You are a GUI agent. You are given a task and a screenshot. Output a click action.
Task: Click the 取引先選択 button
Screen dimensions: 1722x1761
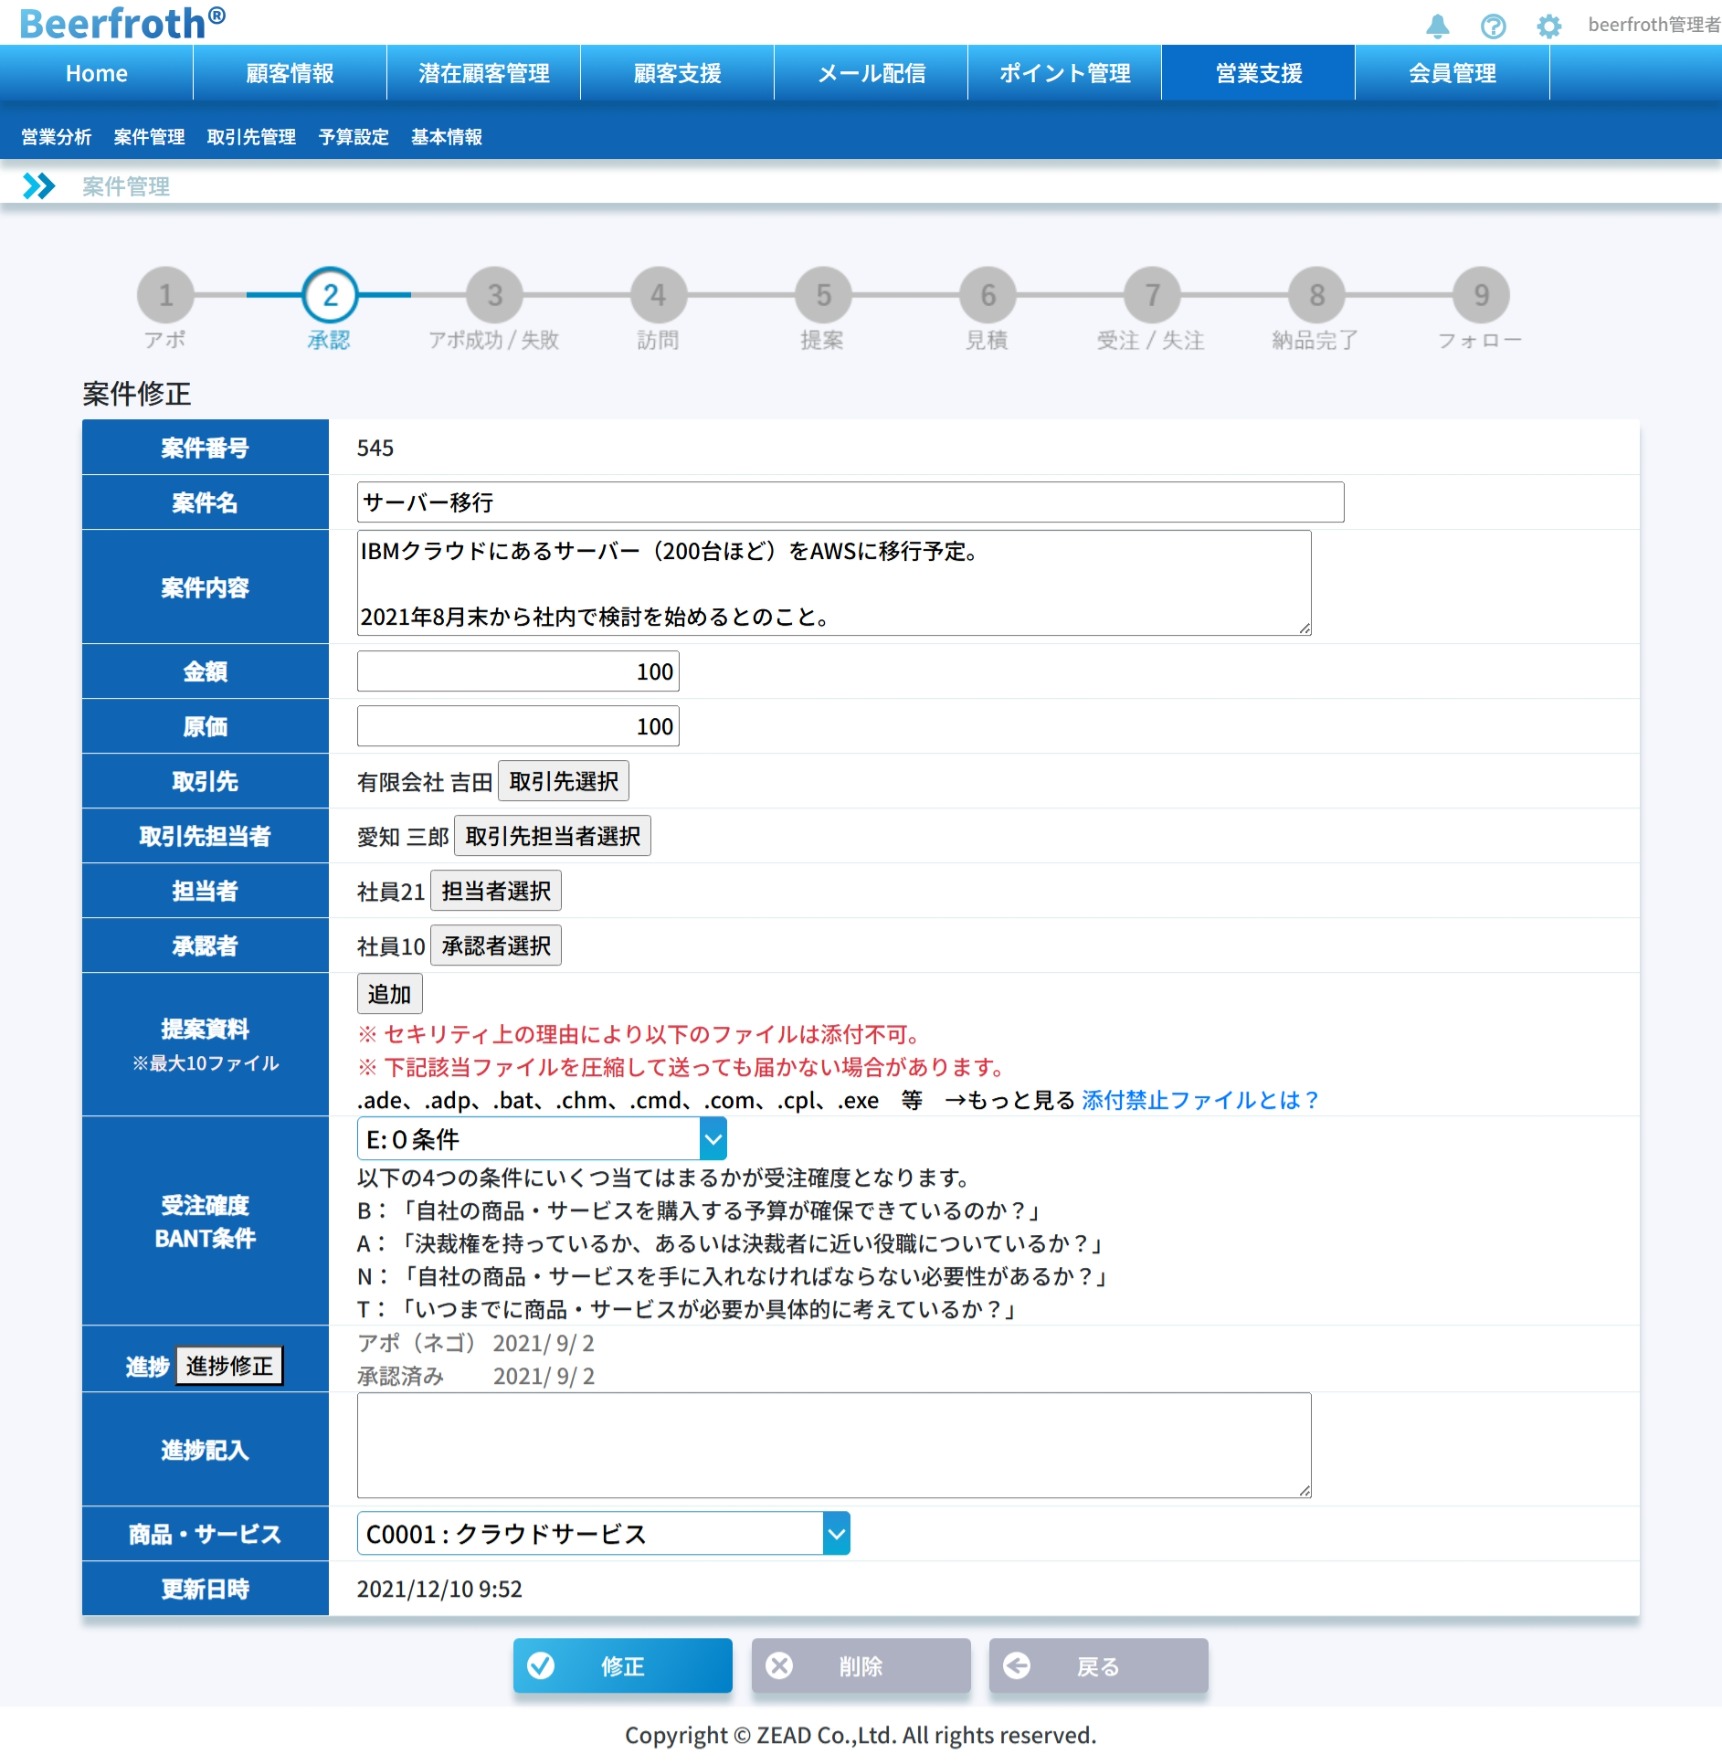tap(563, 781)
